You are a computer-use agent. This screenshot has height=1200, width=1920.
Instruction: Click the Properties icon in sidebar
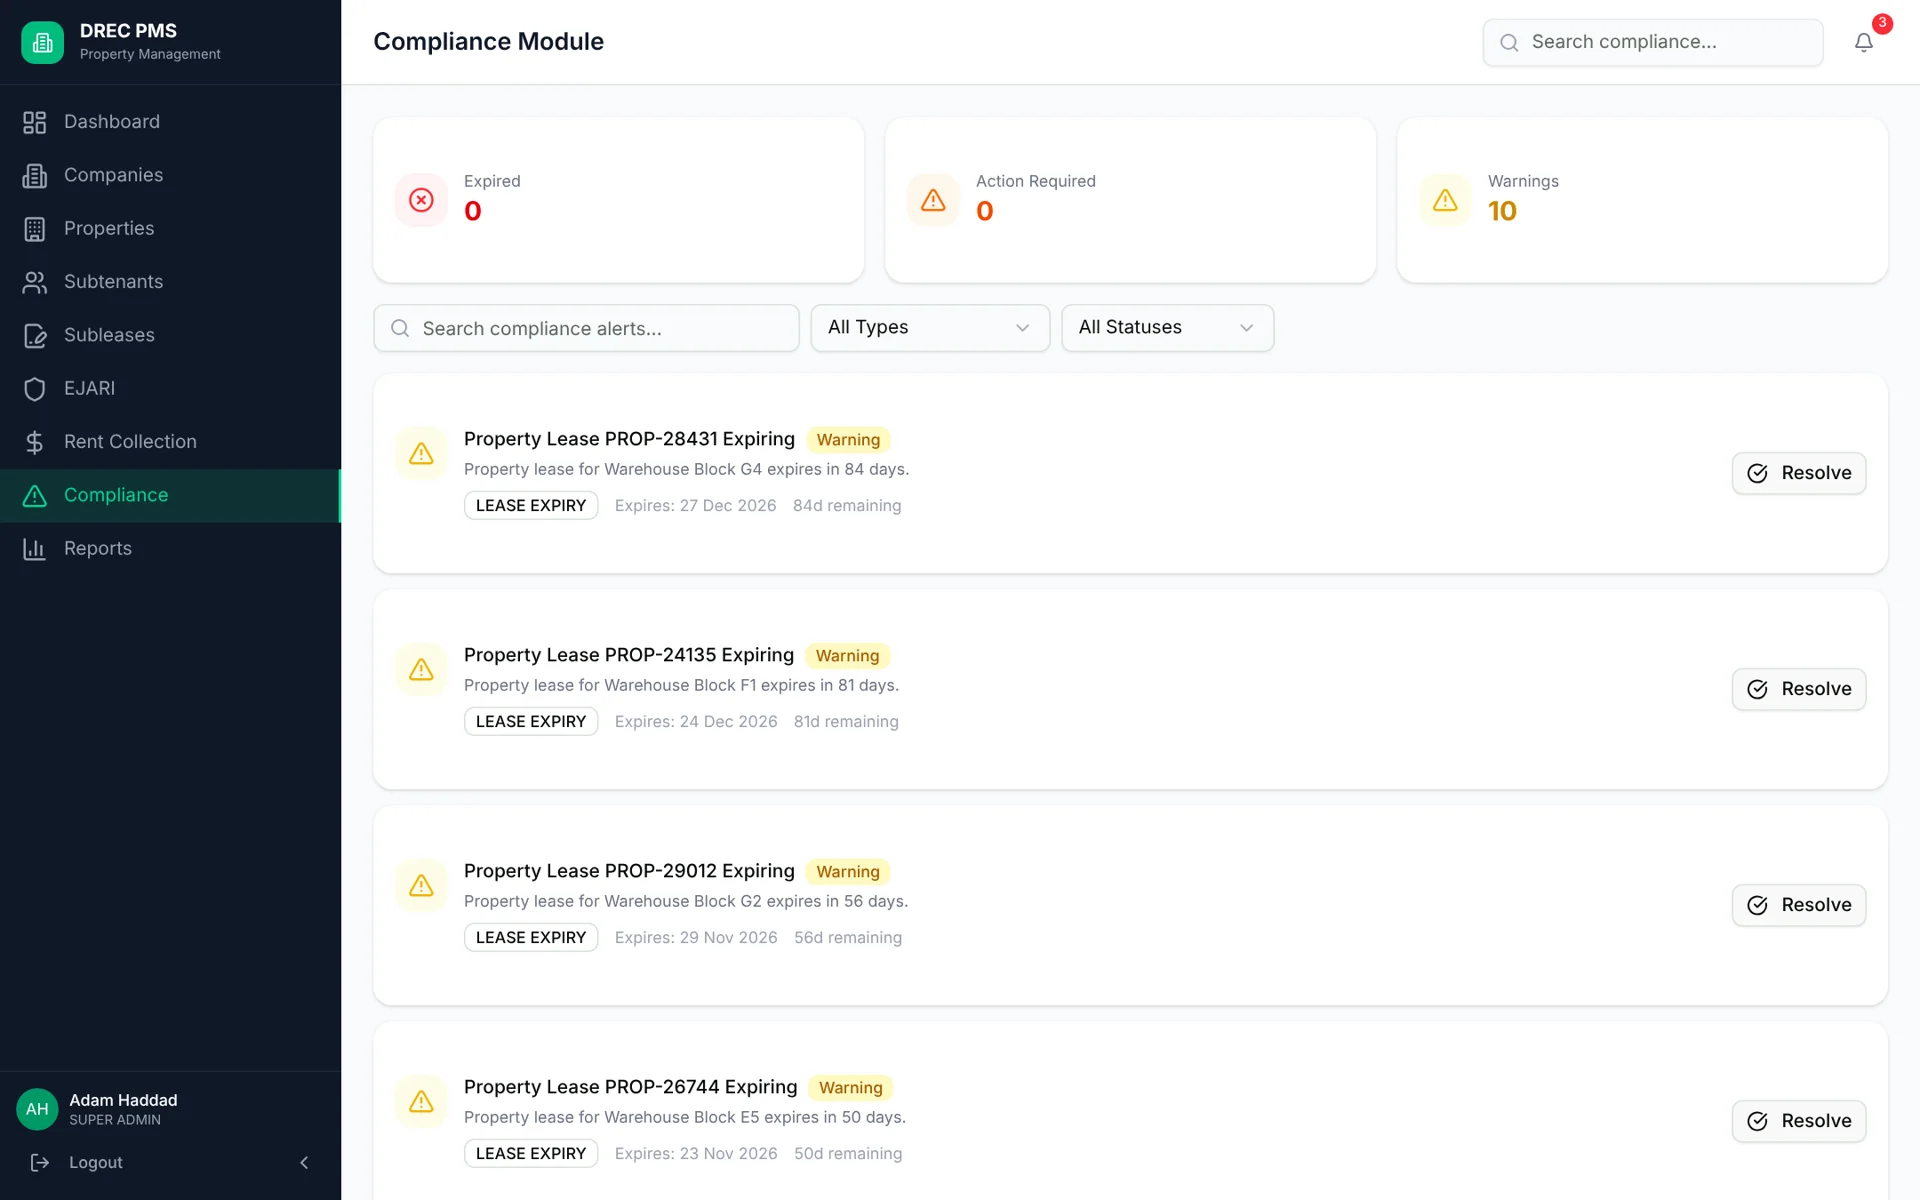click(35, 229)
